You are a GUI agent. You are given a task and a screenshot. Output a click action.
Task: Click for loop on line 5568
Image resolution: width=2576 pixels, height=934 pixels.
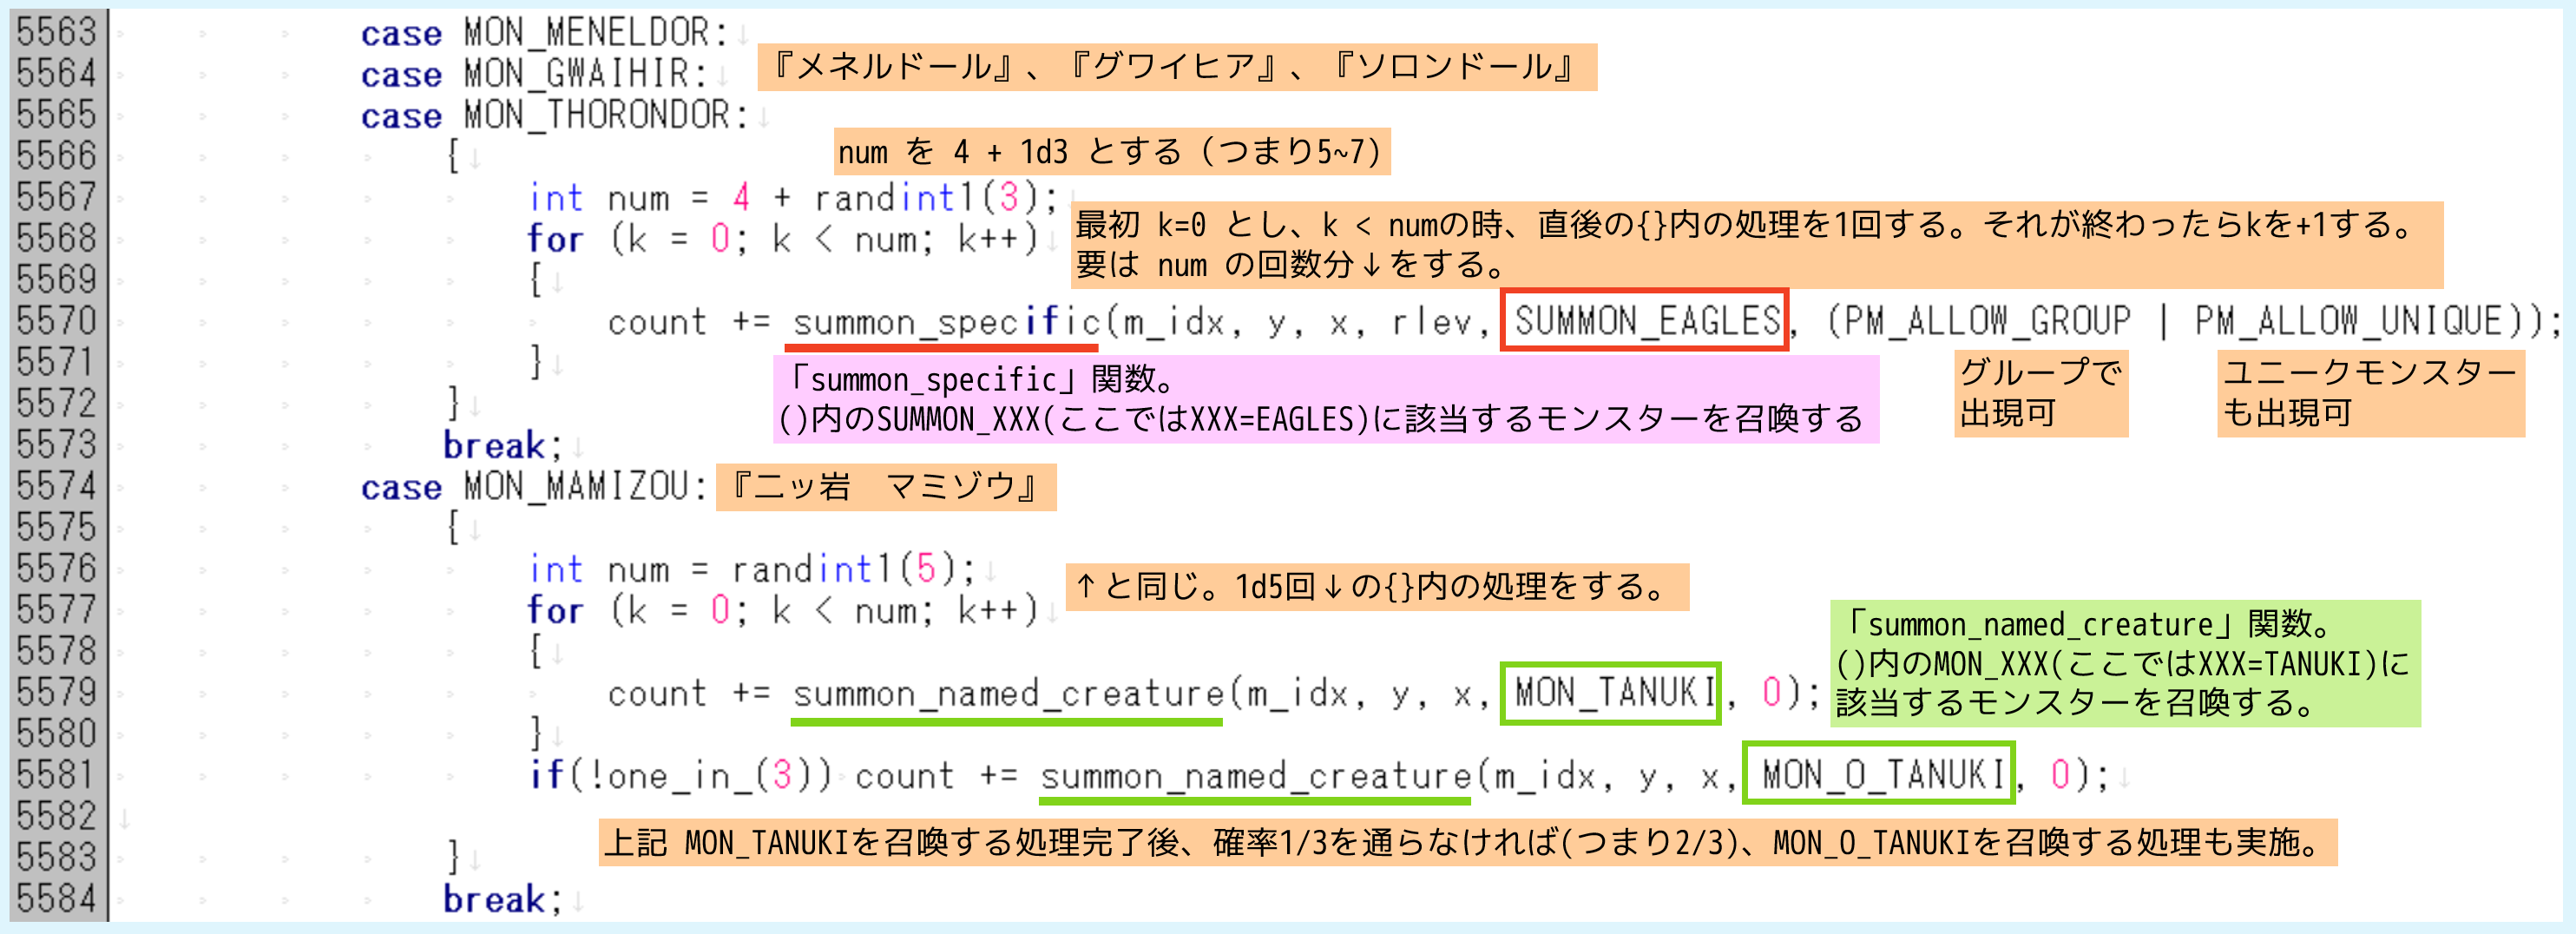[x=782, y=239]
